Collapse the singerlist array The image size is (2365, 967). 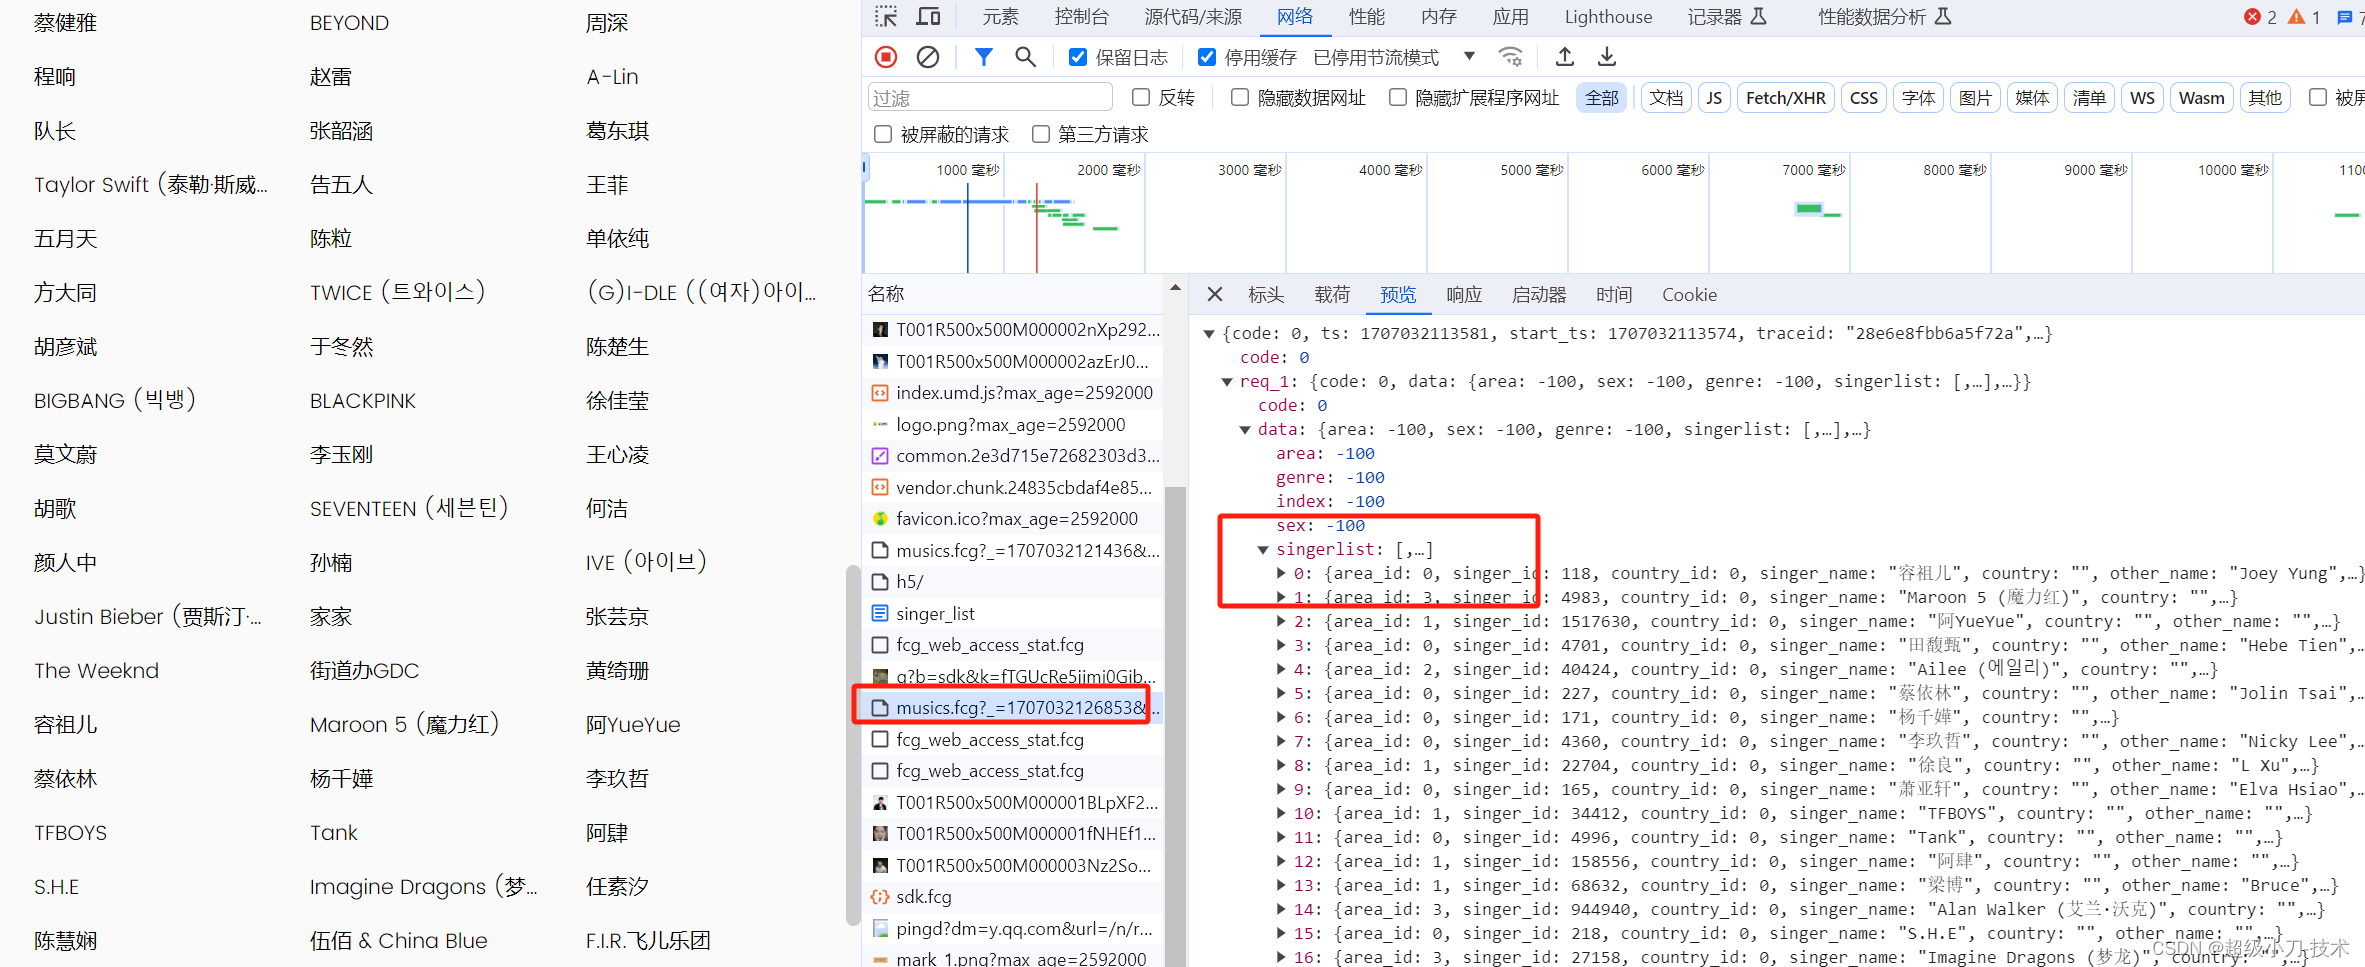1263,550
